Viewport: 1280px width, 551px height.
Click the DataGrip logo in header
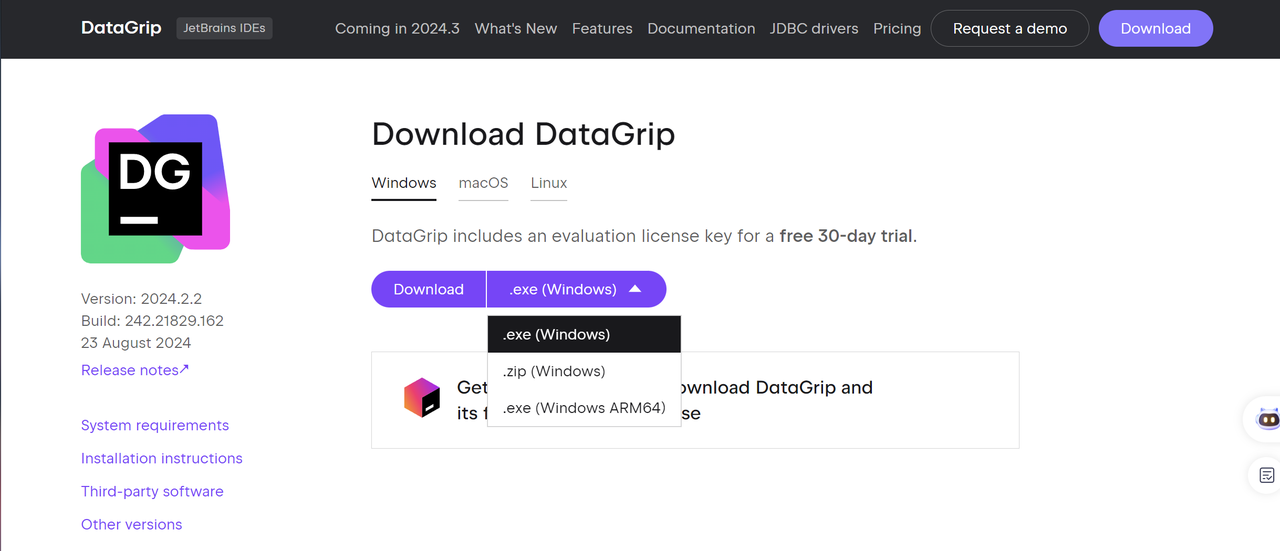[x=121, y=28]
